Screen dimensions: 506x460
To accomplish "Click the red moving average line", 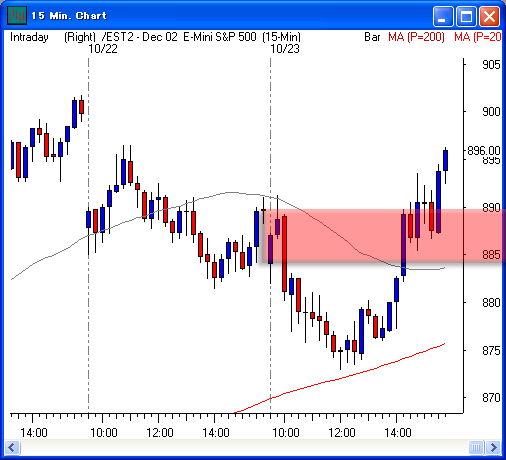I will tap(340, 378).
